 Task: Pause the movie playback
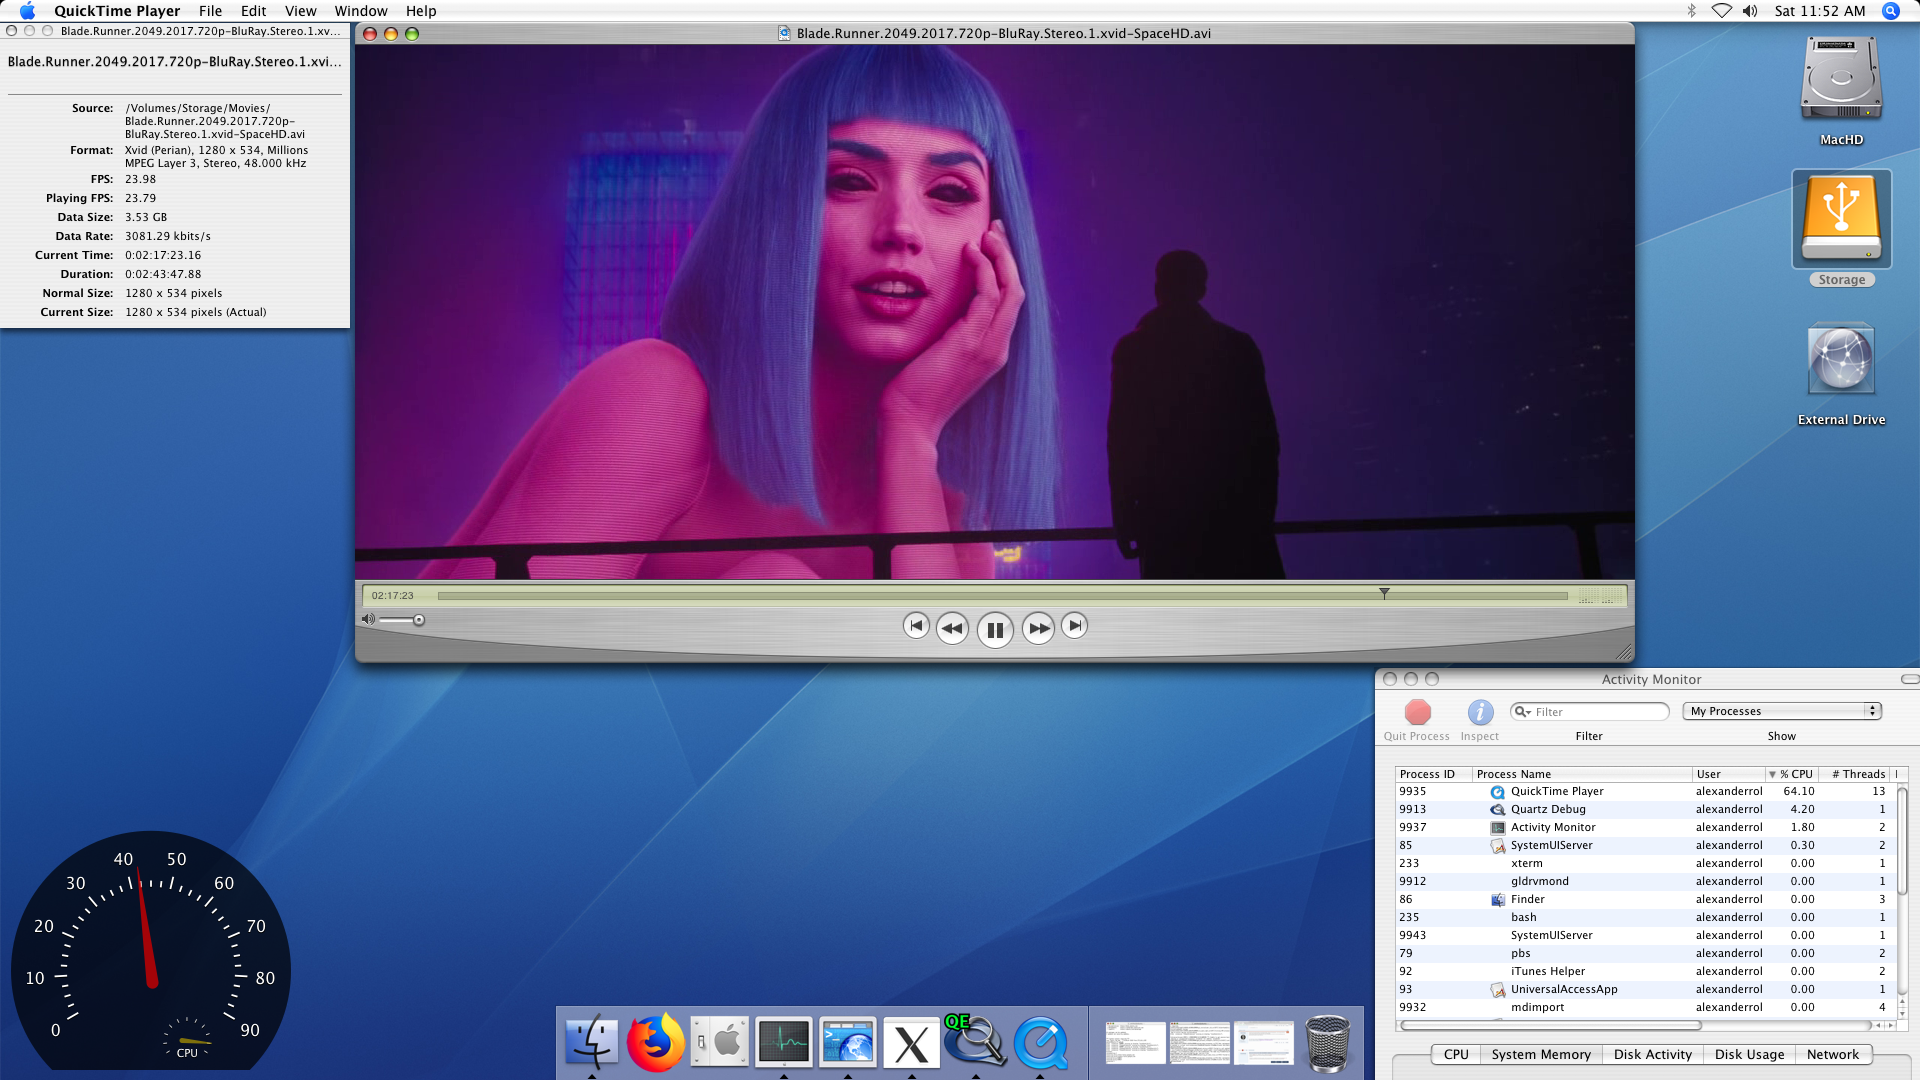click(x=995, y=630)
